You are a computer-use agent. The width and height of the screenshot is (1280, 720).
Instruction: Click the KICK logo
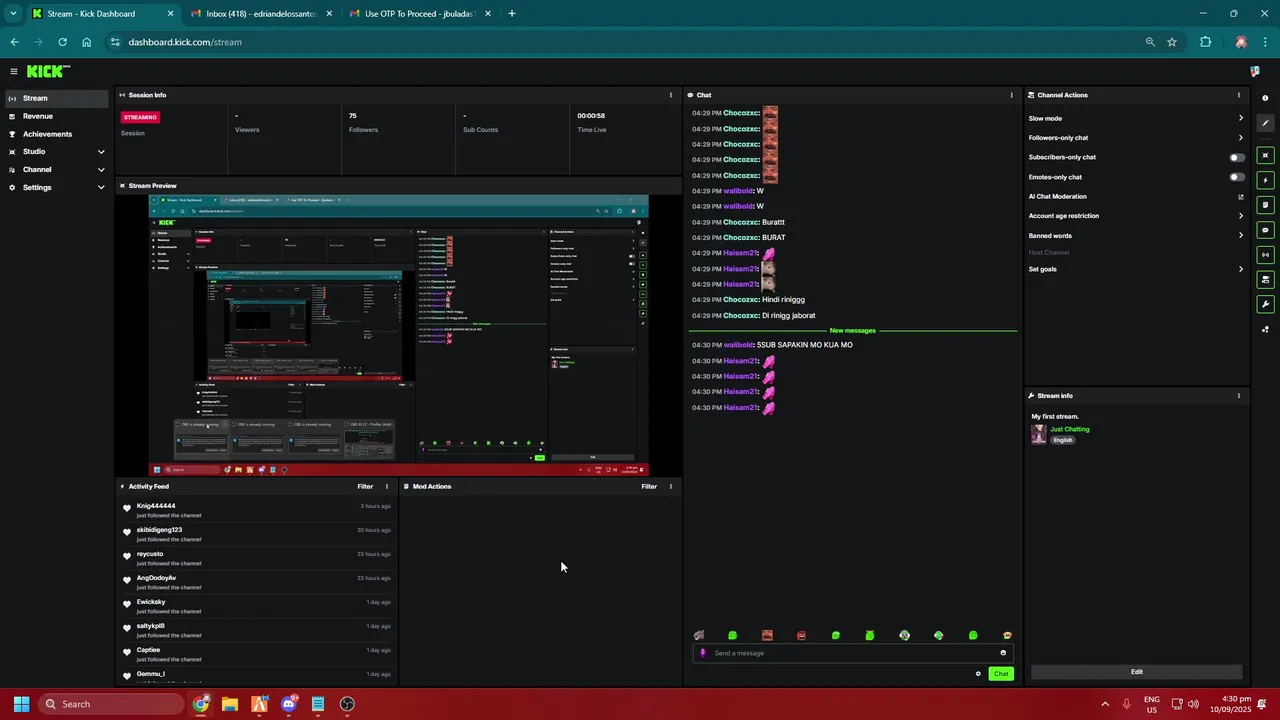point(48,71)
